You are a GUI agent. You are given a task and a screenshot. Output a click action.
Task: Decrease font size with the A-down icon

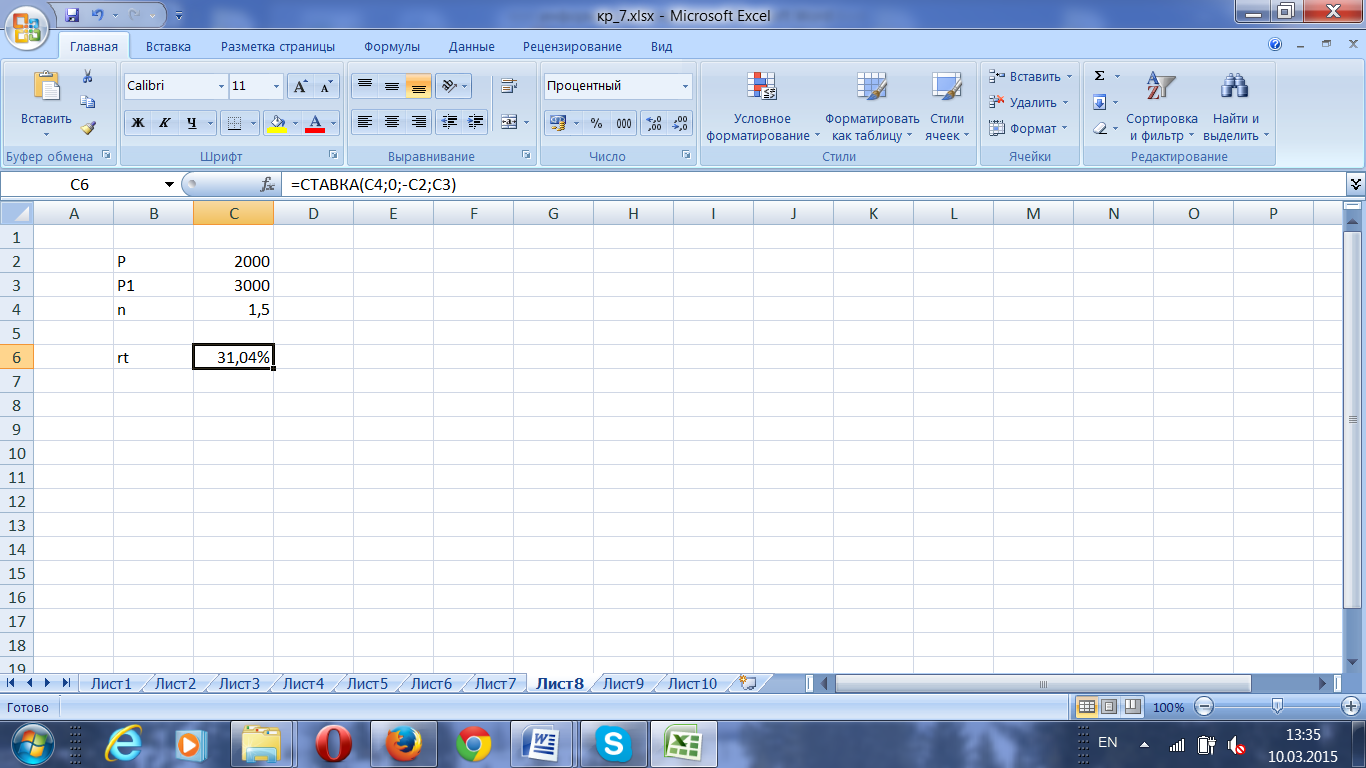[x=327, y=87]
